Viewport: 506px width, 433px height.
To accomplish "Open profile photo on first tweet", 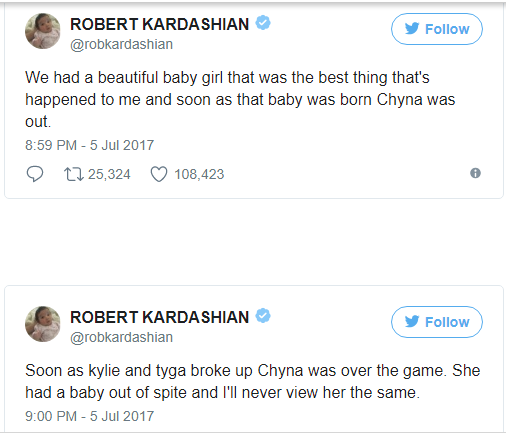I will 43,31.
